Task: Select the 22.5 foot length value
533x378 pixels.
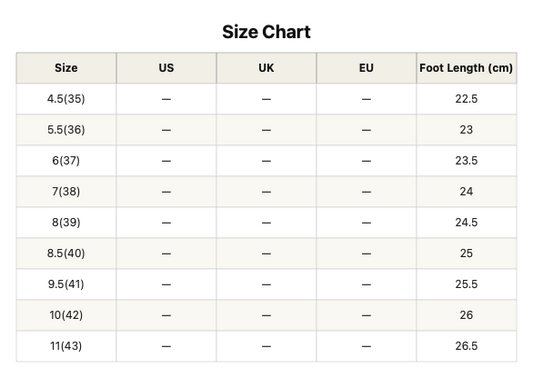Action: coord(466,99)
